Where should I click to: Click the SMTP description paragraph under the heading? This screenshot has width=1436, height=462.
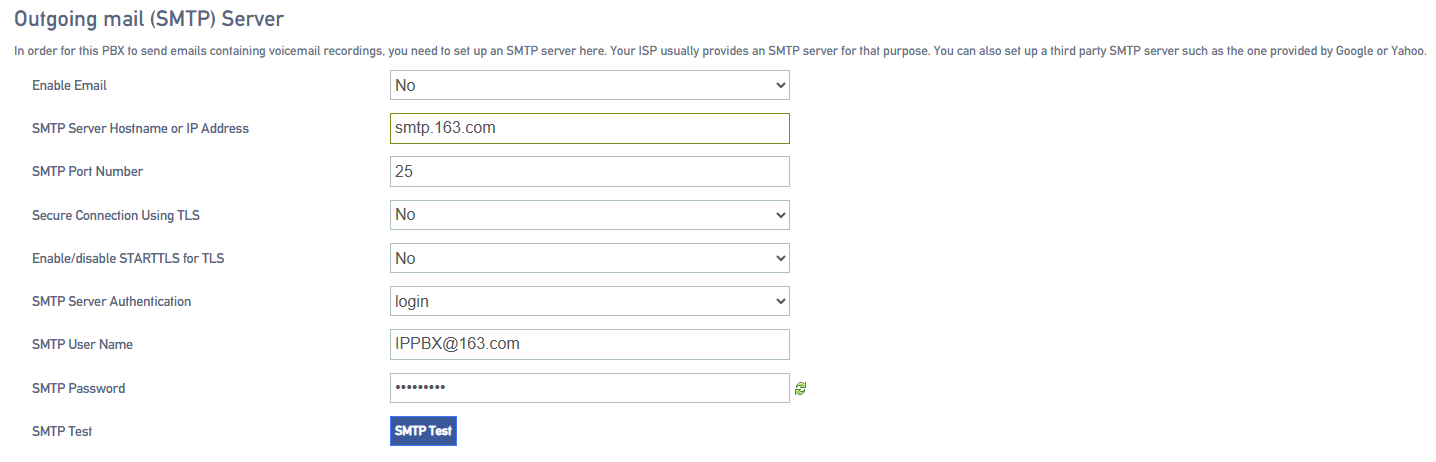720,51
